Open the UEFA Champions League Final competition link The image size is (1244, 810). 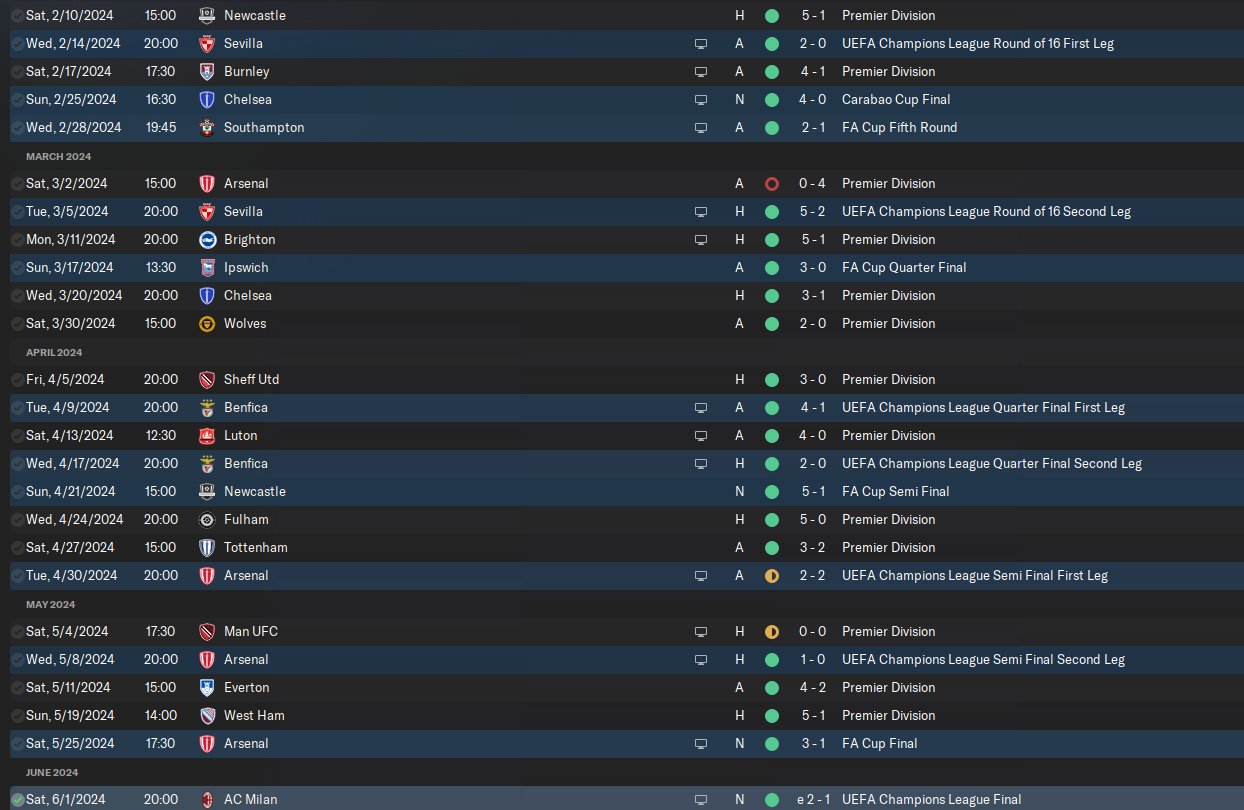click(931, 799)
